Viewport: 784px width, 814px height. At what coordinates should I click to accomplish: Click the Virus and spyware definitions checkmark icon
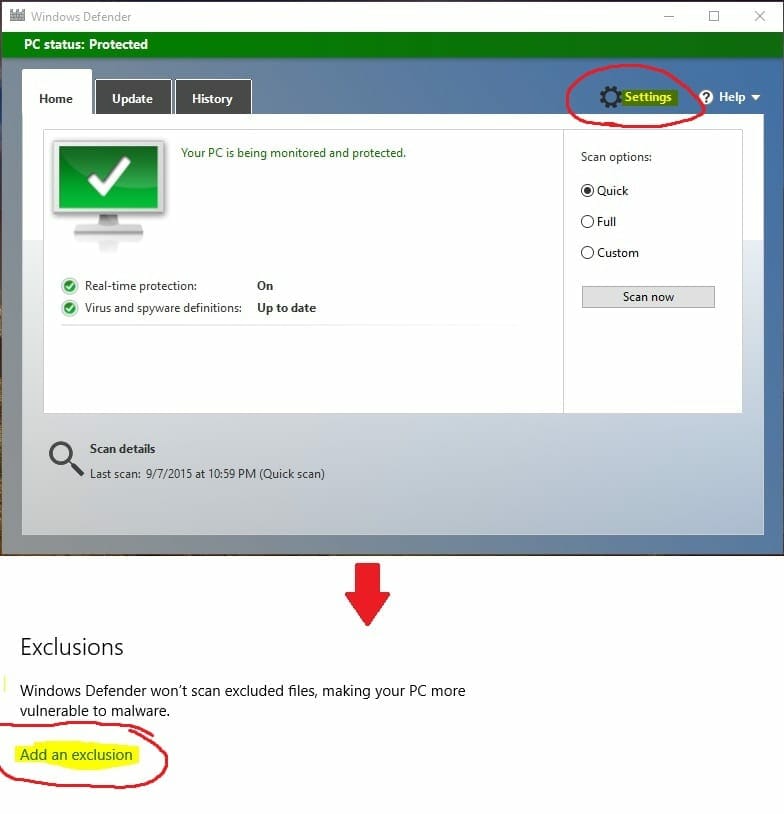69,308
